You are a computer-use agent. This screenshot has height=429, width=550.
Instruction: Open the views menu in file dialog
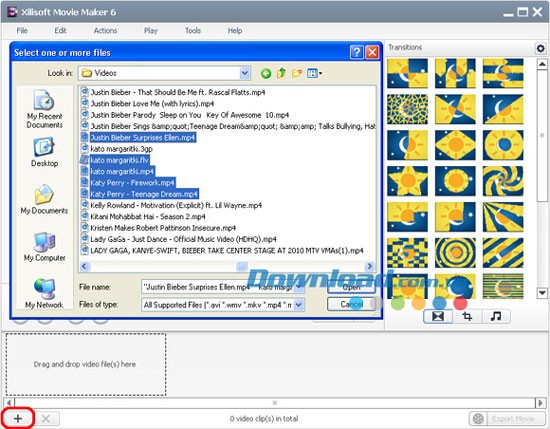click(x=314, y=73)
